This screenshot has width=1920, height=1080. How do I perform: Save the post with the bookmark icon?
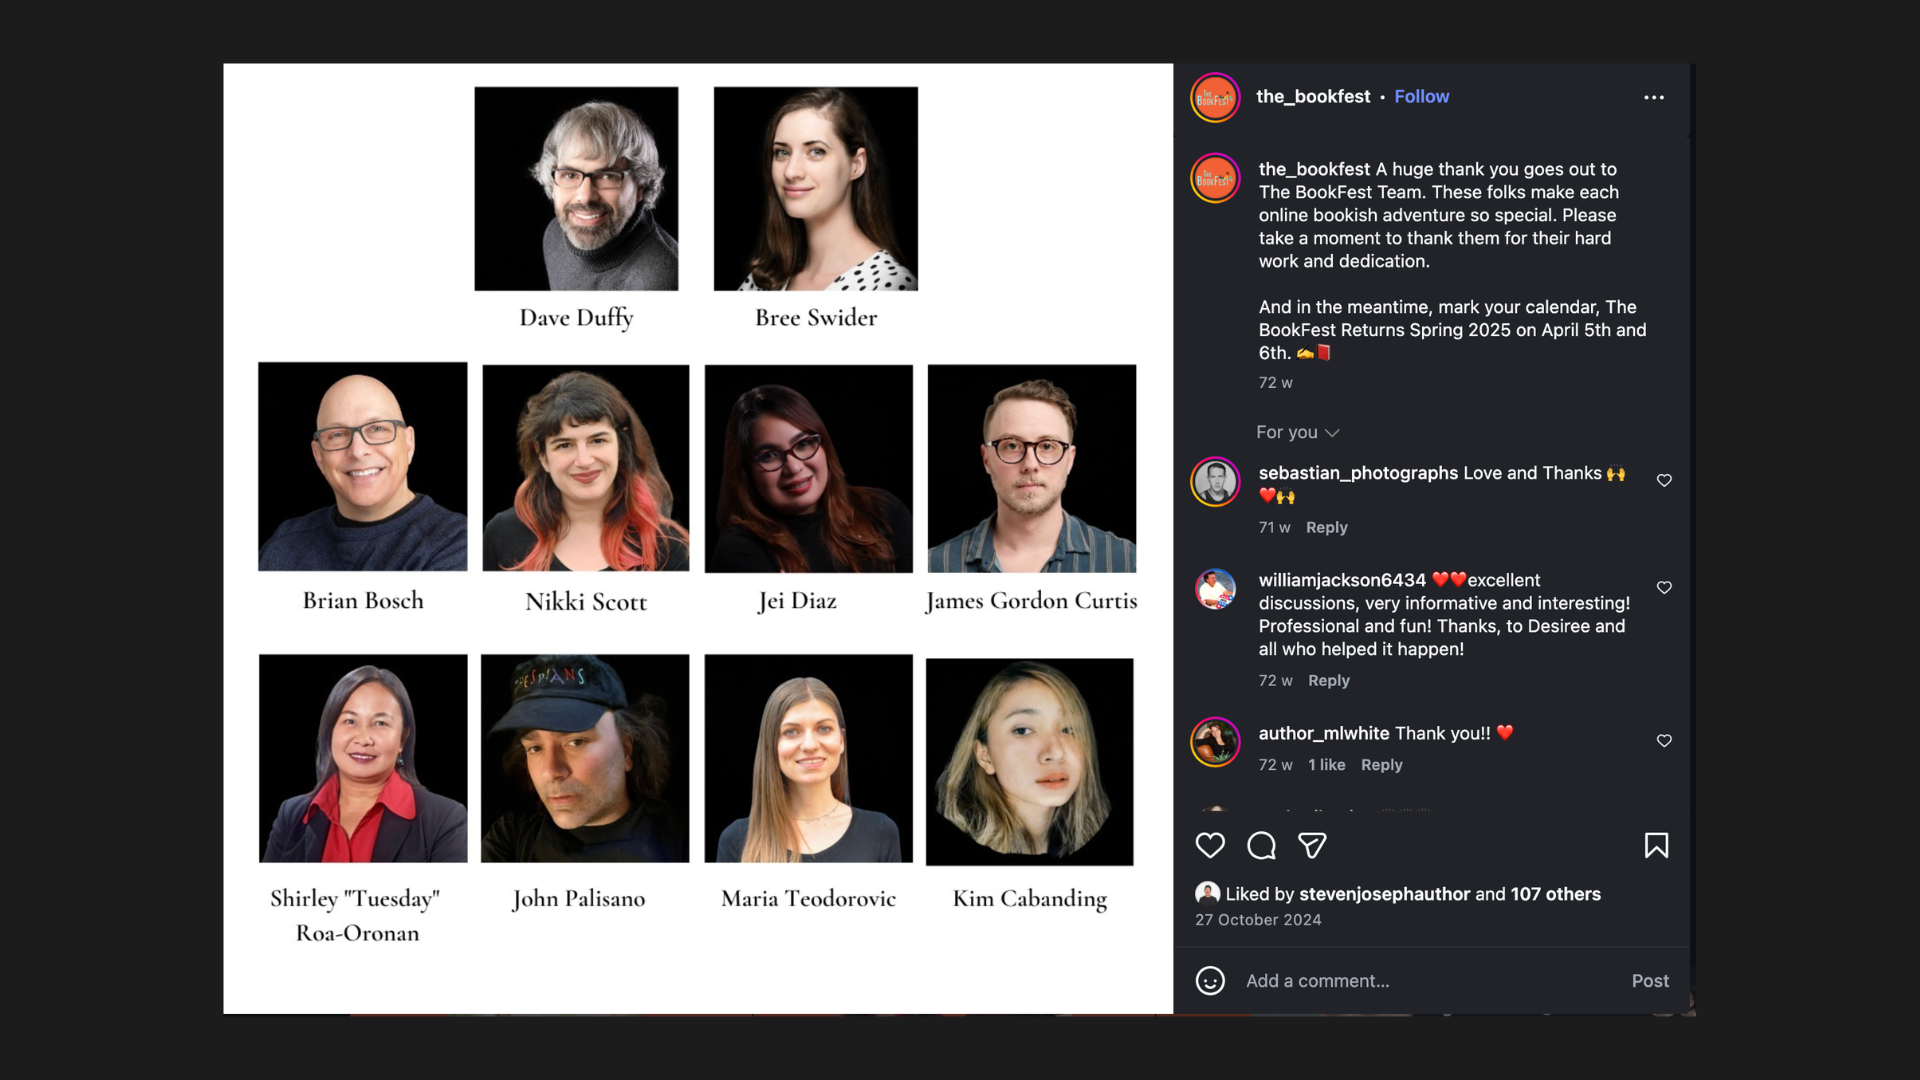point(1656,845)
